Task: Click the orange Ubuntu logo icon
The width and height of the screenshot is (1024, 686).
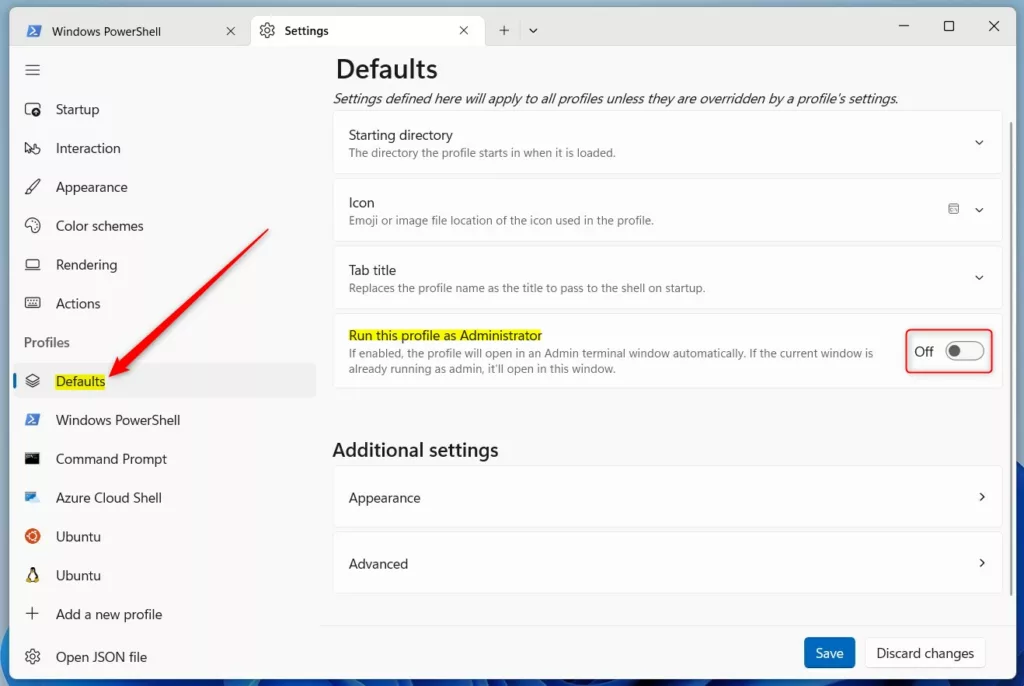Action: coord(33,536)
